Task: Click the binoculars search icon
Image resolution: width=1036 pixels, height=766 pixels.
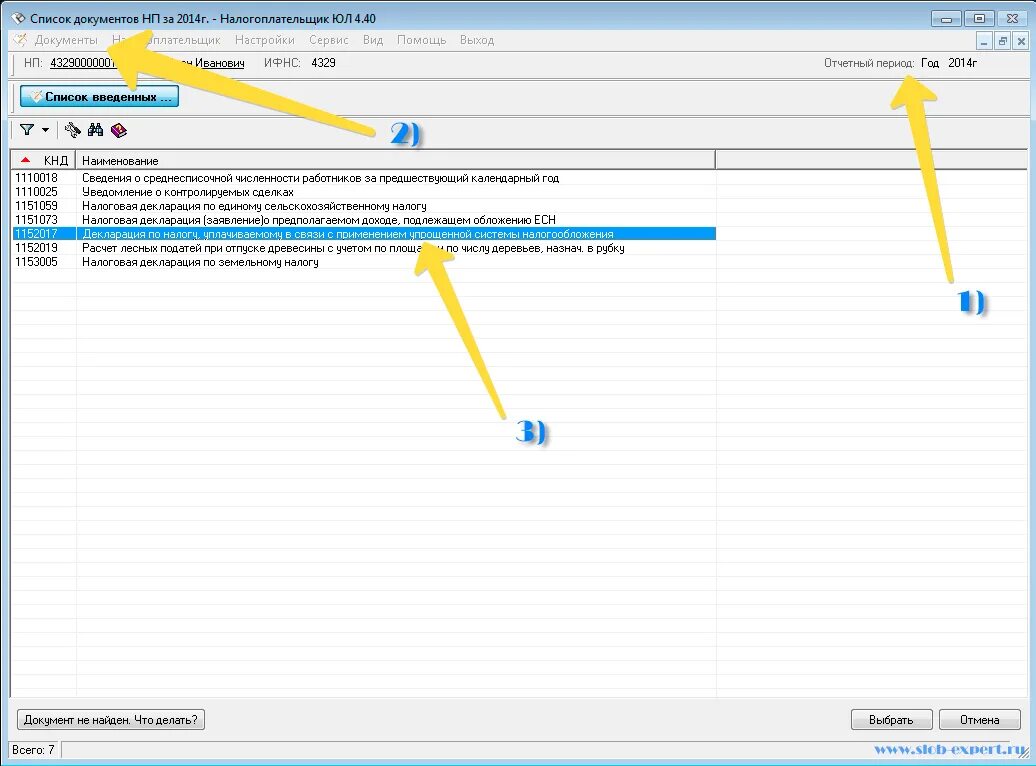Action: pyautogui.click(x=95, y=130)
